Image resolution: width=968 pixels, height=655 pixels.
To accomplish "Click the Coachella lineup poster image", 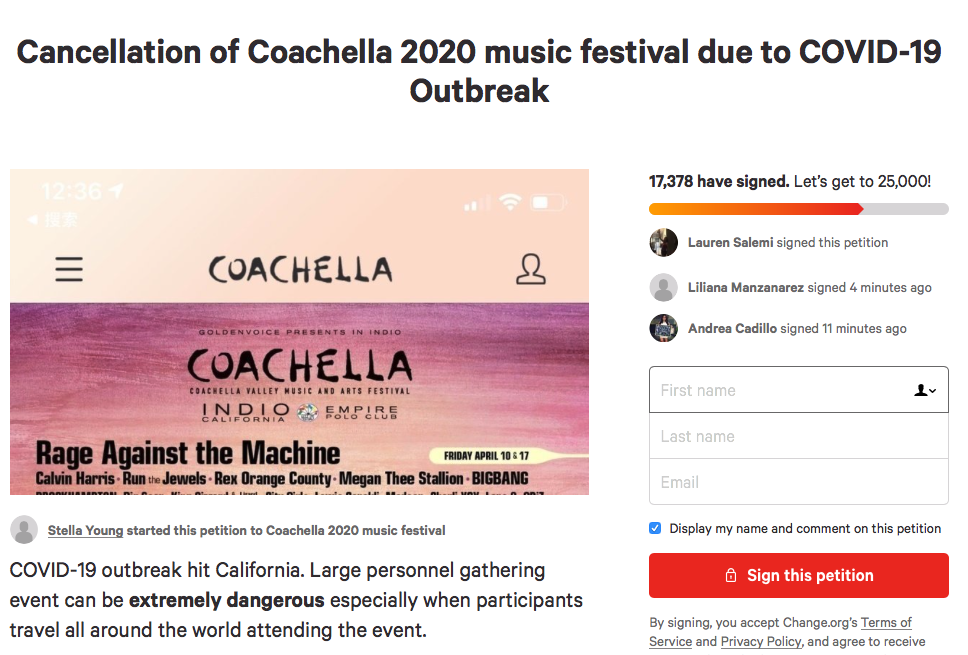I will (x=299, y=332).
